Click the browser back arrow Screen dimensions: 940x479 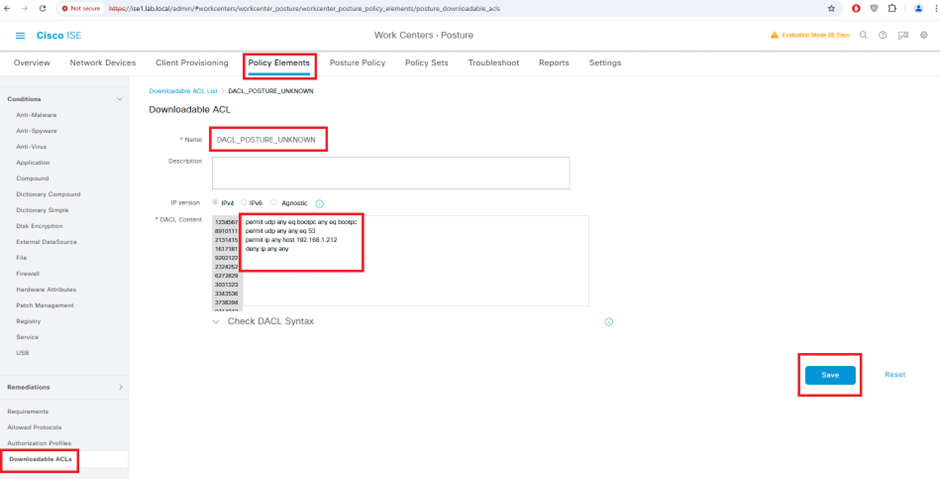(7, 8)
